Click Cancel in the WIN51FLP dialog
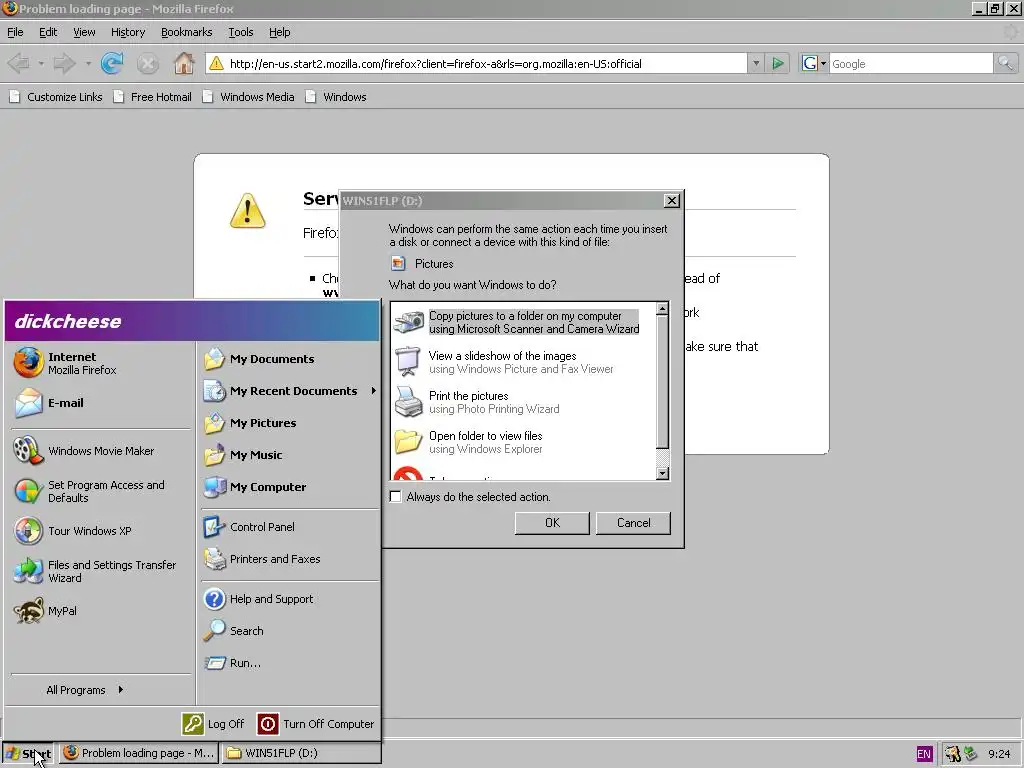1024x768 pixels. click(633, 522)
